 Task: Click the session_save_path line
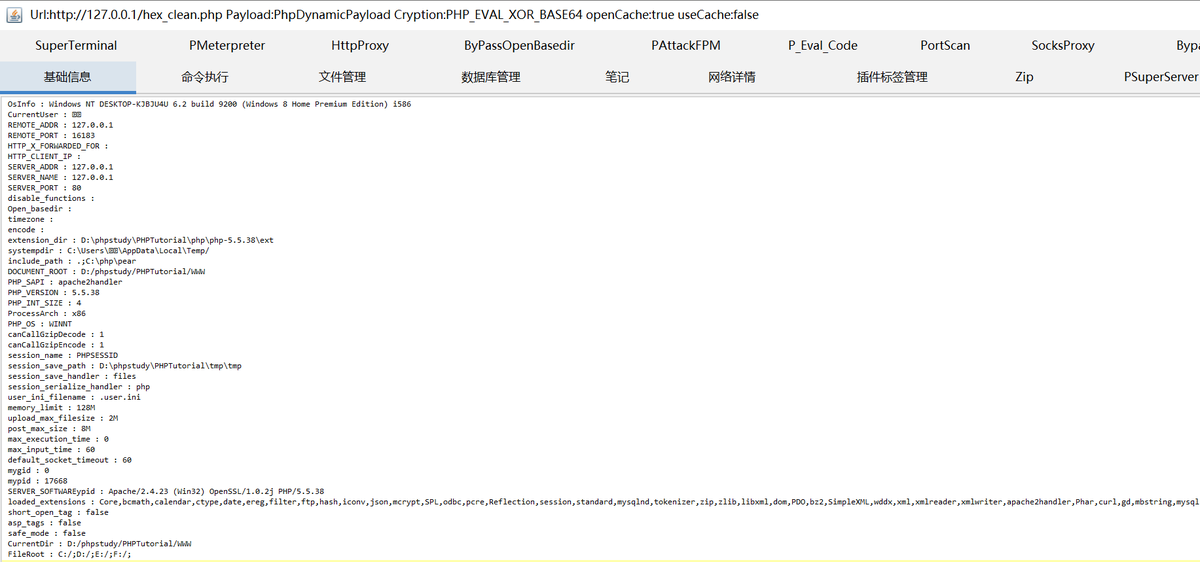125,366
